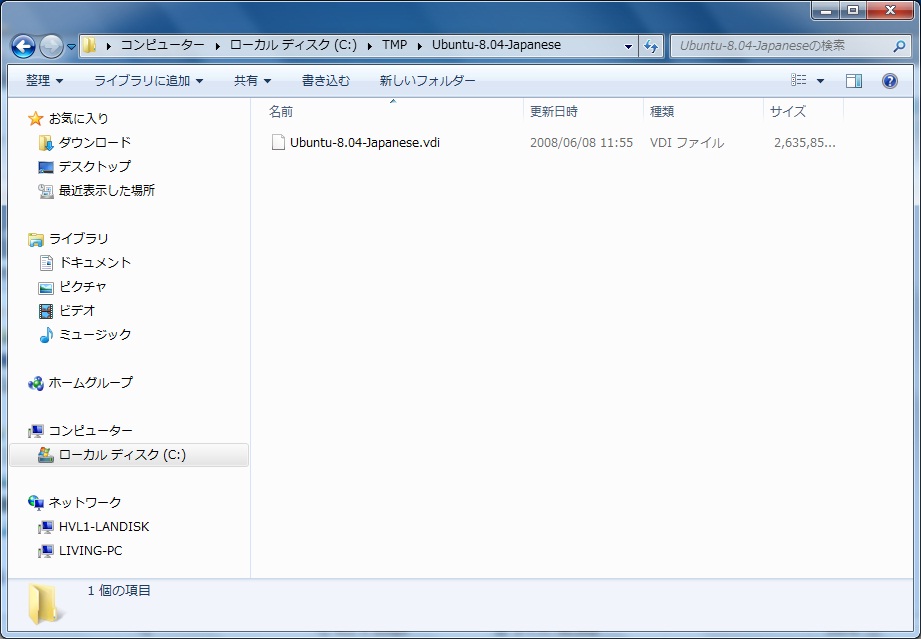This screenshot has width=921, height=639.
Task: Refresh the folder with refresh icon
Action: point(651,46)
